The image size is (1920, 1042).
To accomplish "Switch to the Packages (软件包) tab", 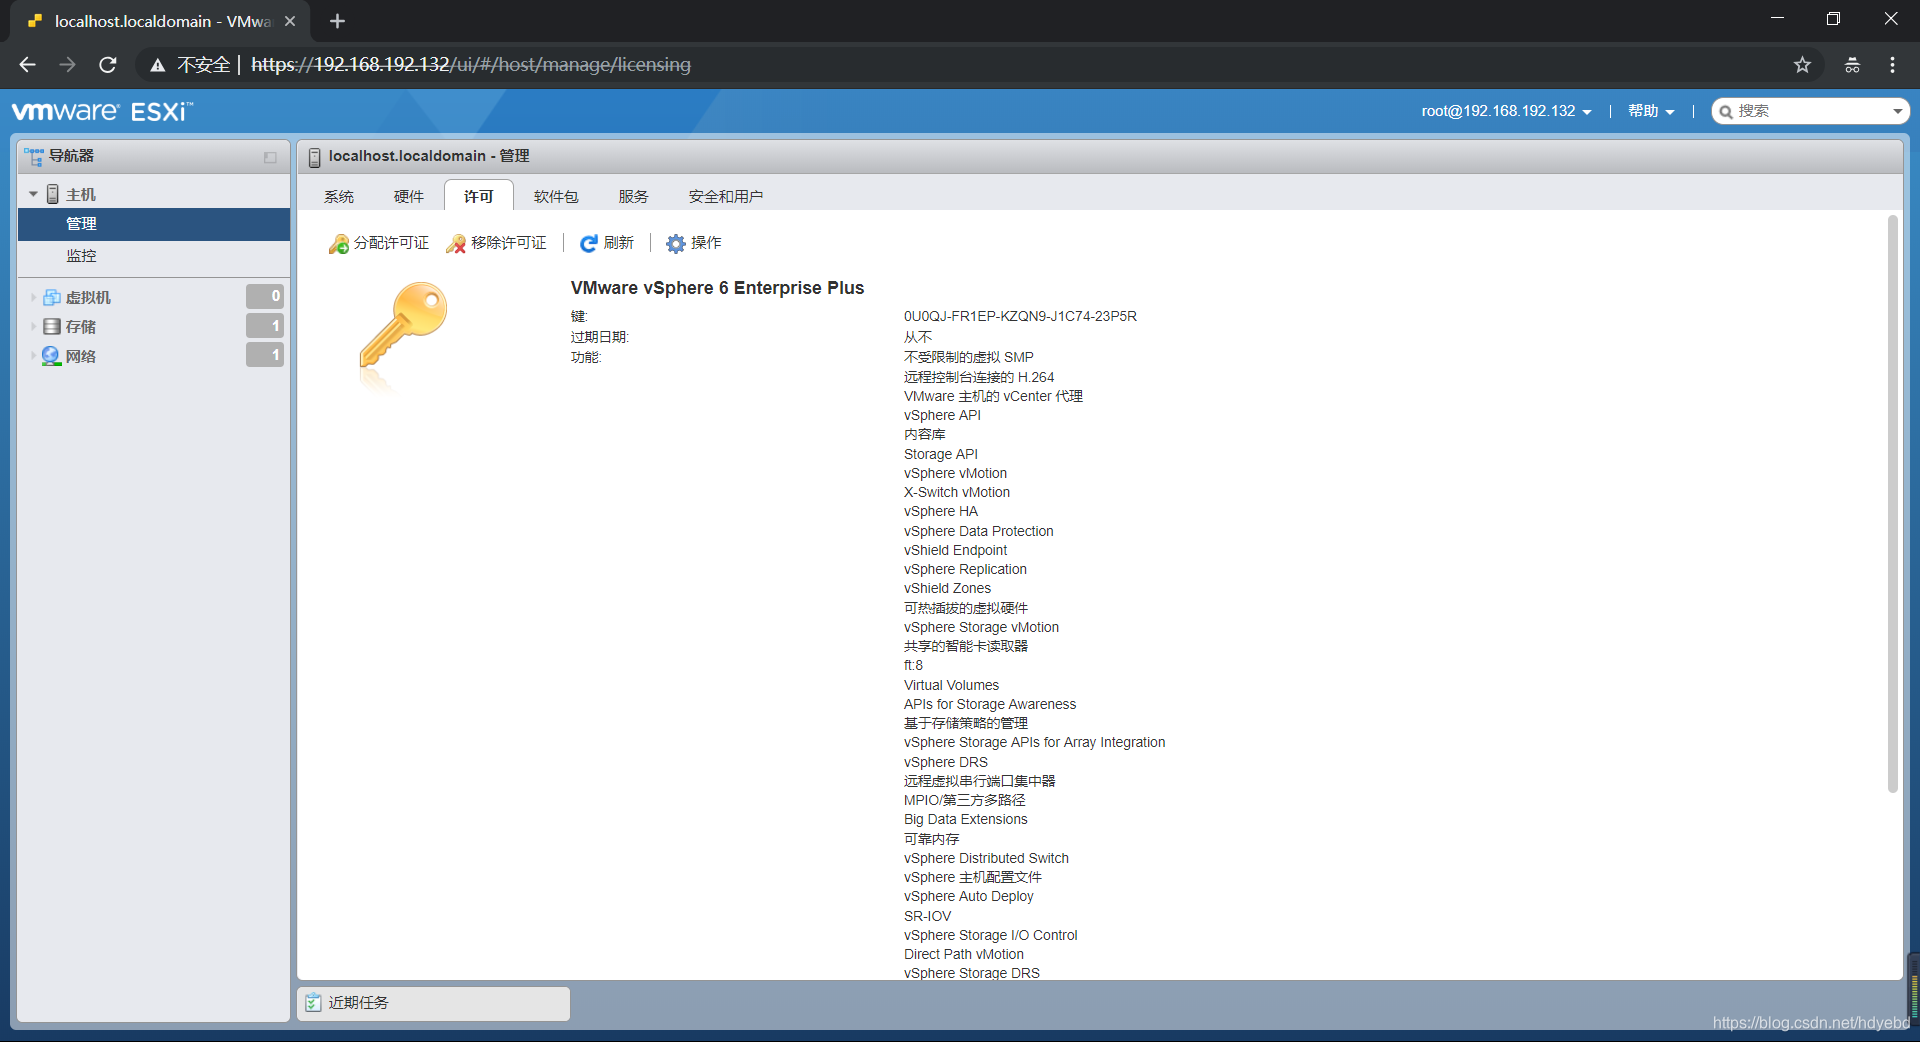I will 556,196.
